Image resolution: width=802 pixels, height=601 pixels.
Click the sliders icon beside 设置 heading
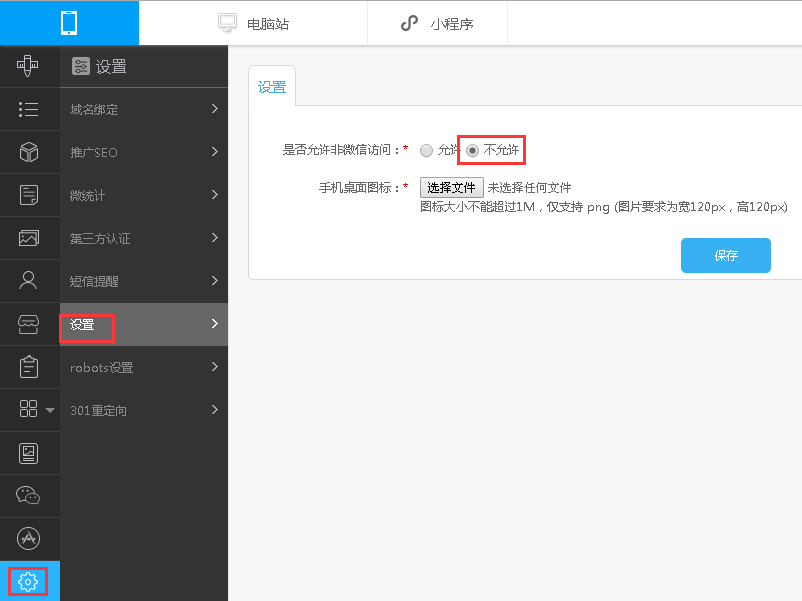pos(80,66)
